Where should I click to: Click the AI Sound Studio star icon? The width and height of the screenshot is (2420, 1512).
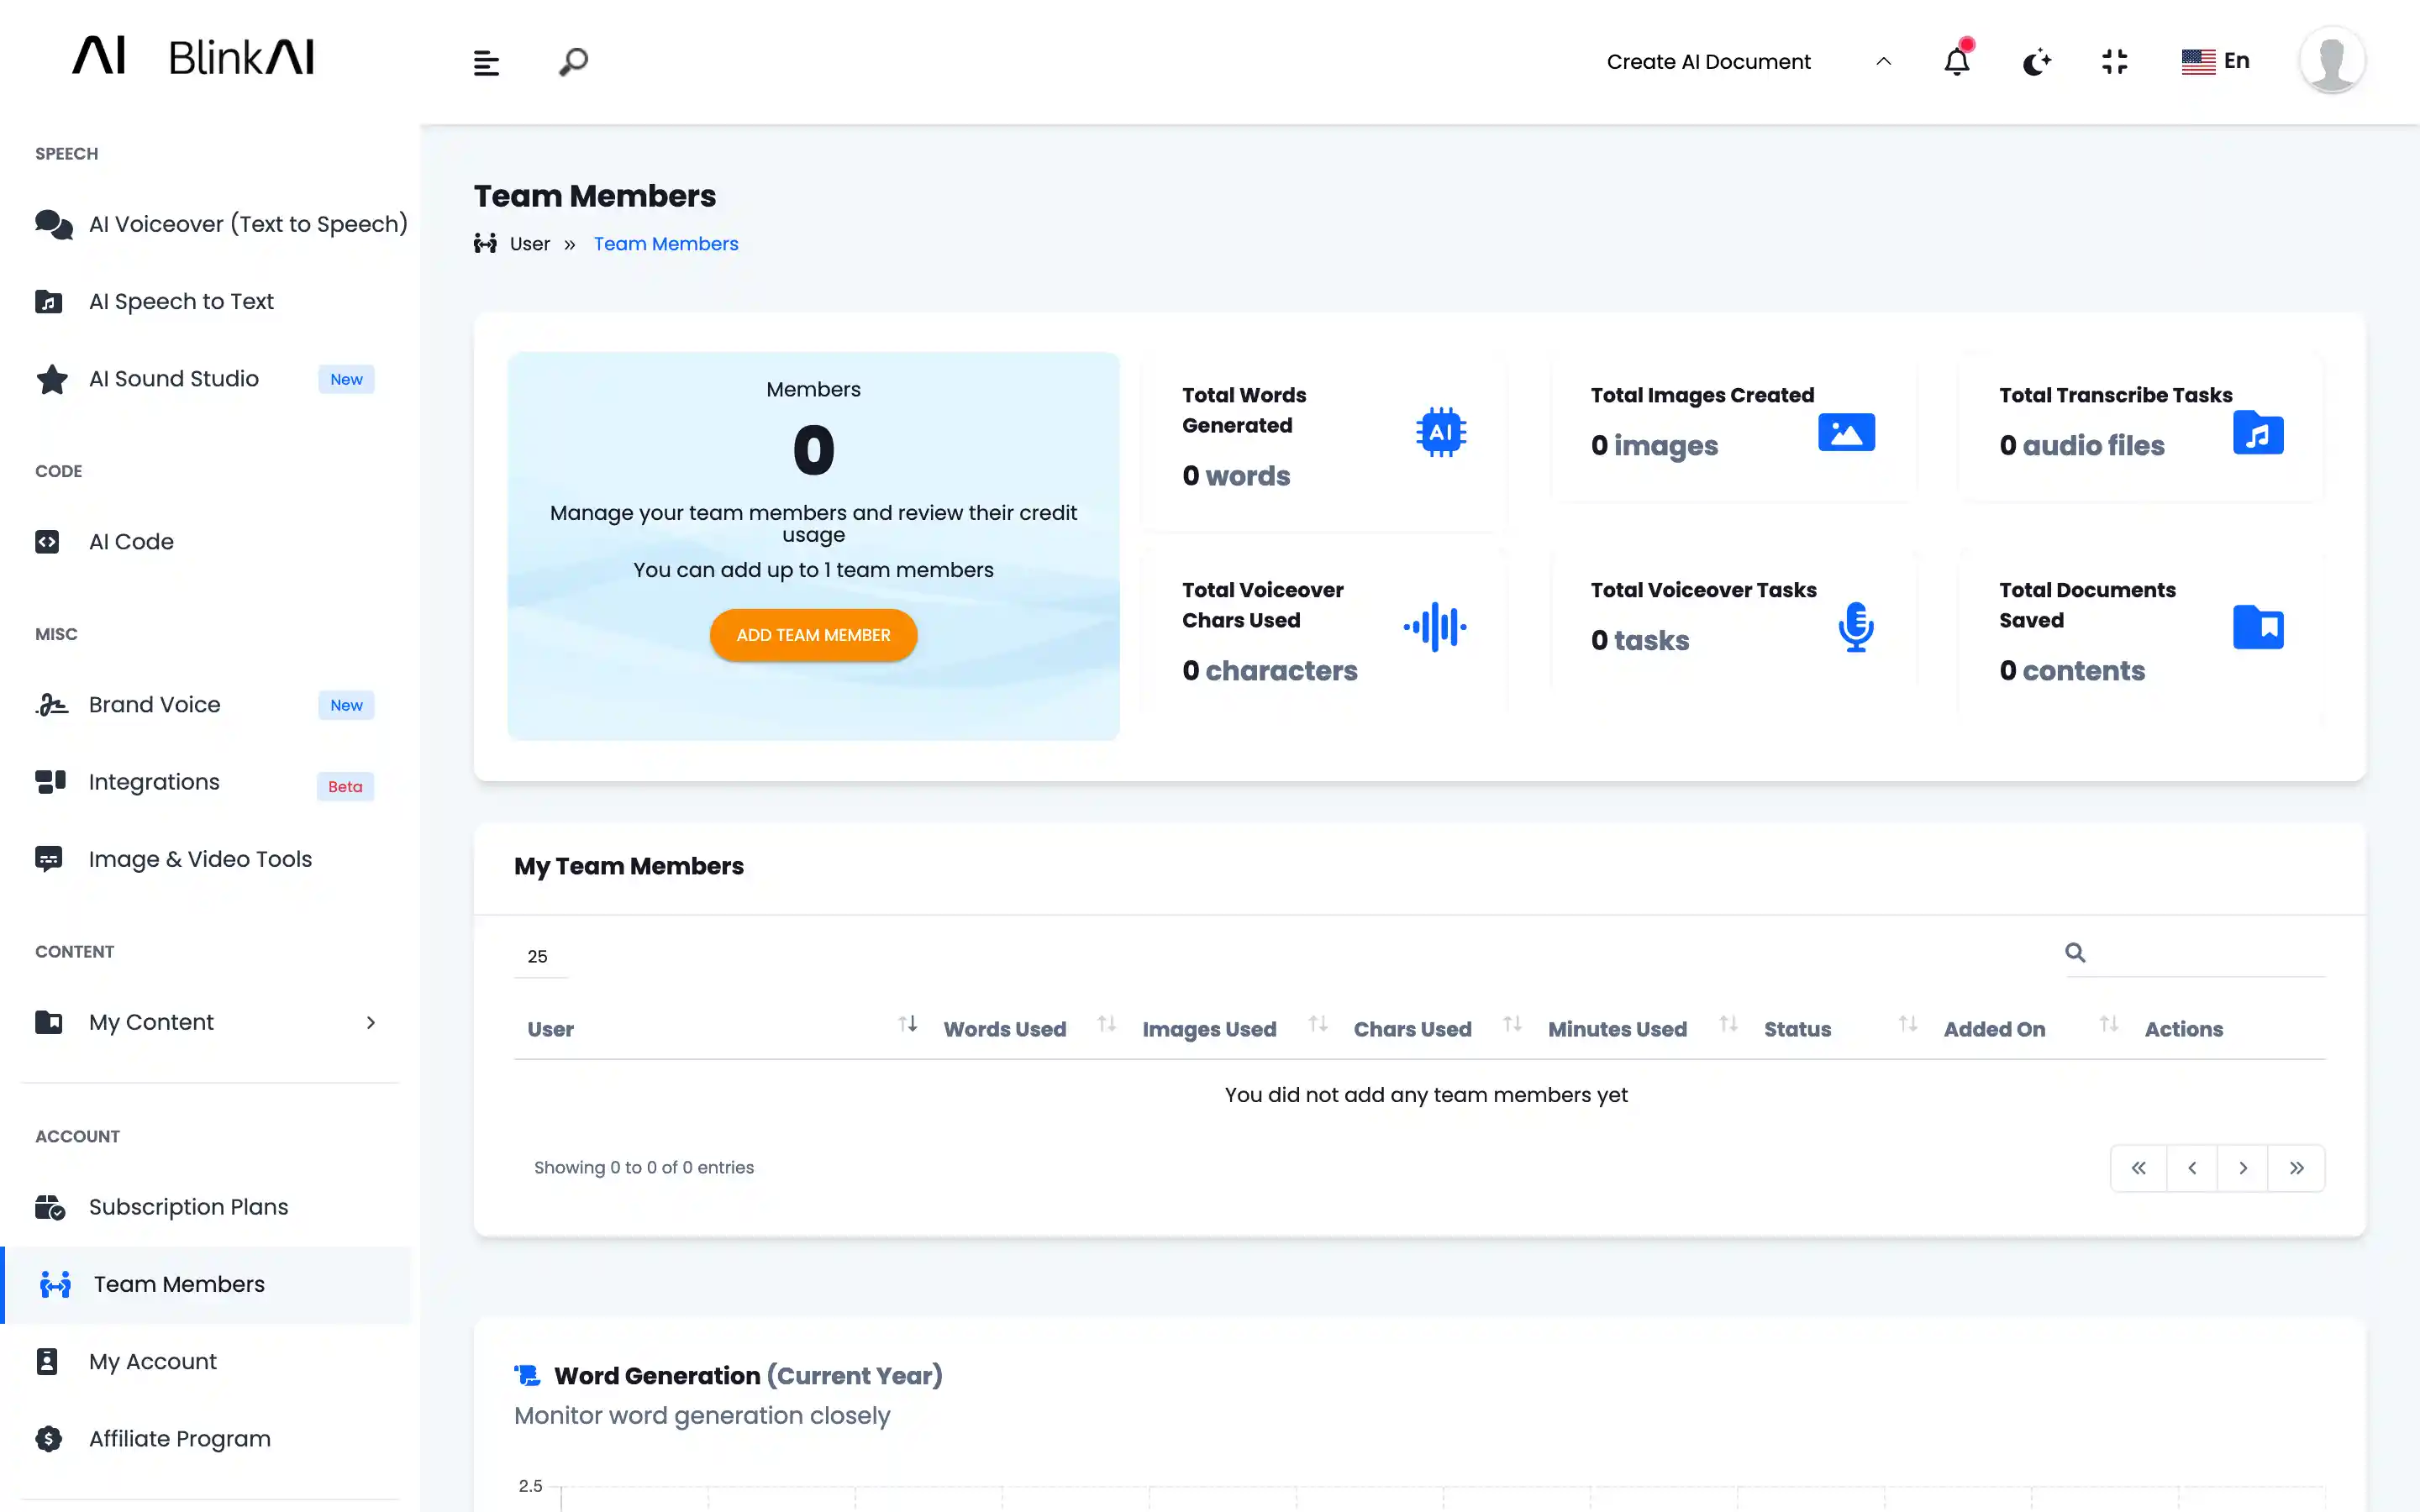(x=52, y=379)
